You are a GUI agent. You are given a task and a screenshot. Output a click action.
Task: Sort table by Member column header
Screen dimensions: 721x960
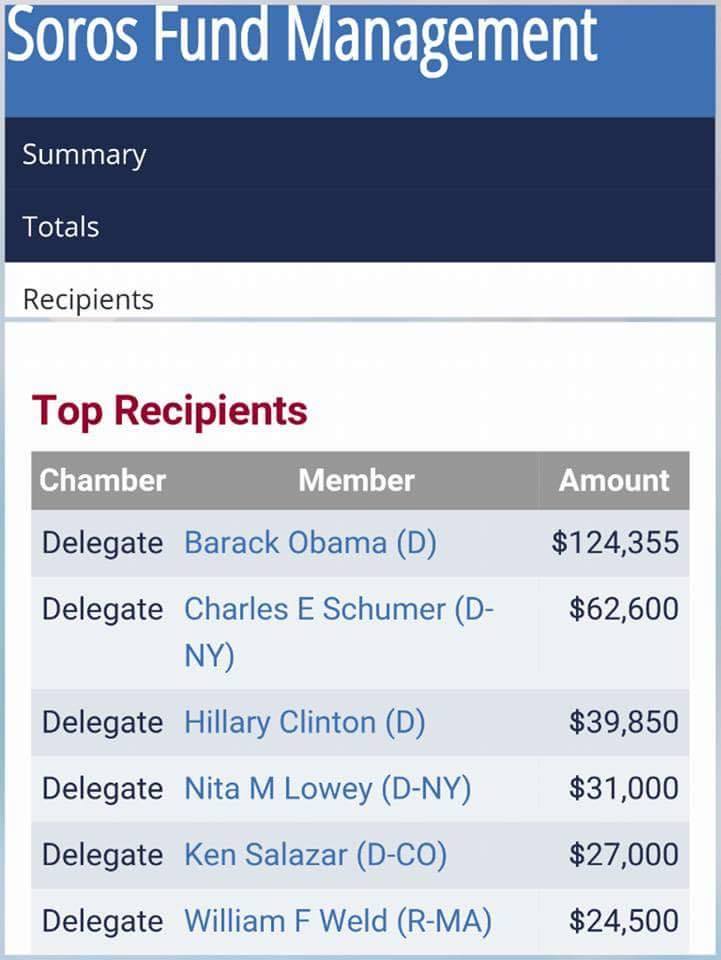click(357, 481)
